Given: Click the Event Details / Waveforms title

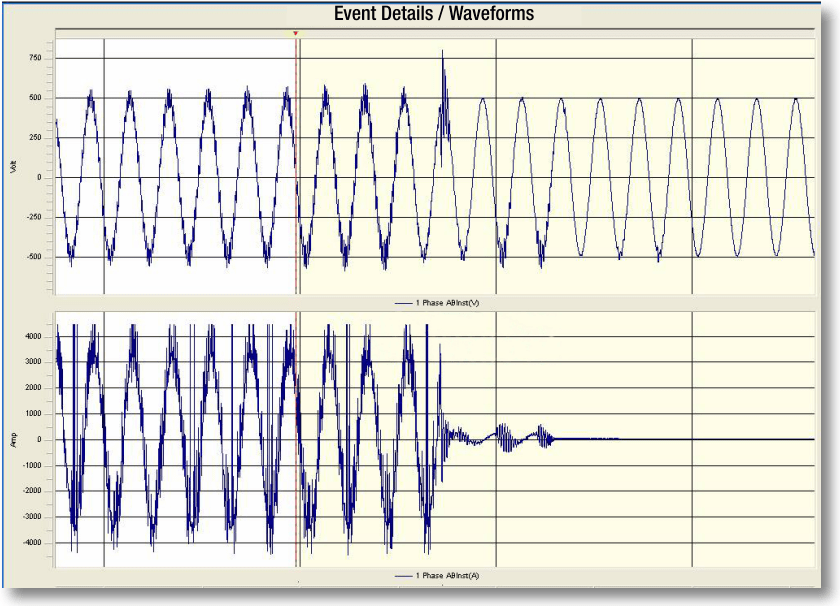Looking at the screenshot, I should pyautogui.click(x=433, y=13).
